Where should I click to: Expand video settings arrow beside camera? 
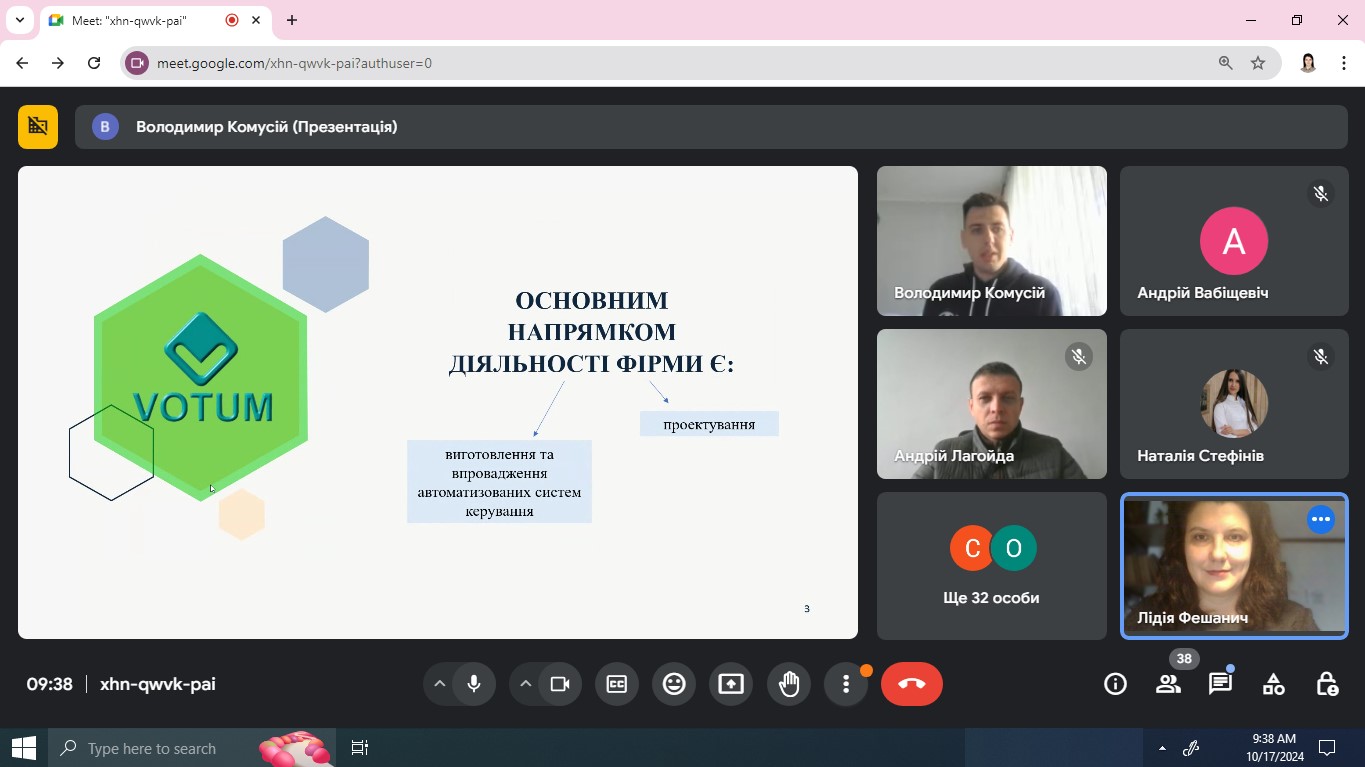click(525, 684)
